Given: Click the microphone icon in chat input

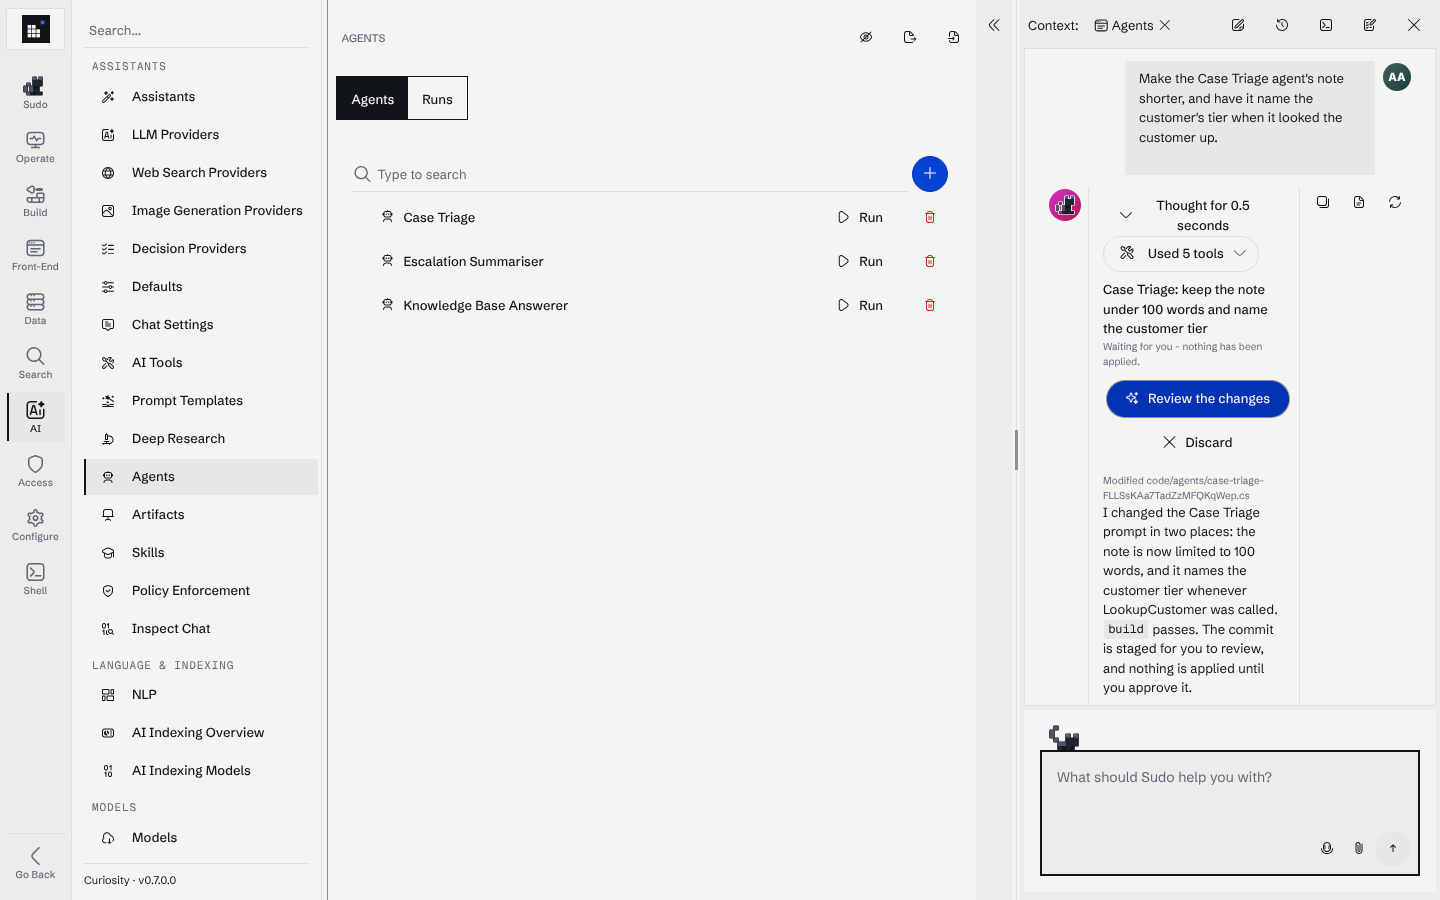Looking at the screenshot, I should pyautogui.click(x=1327, y=848).
